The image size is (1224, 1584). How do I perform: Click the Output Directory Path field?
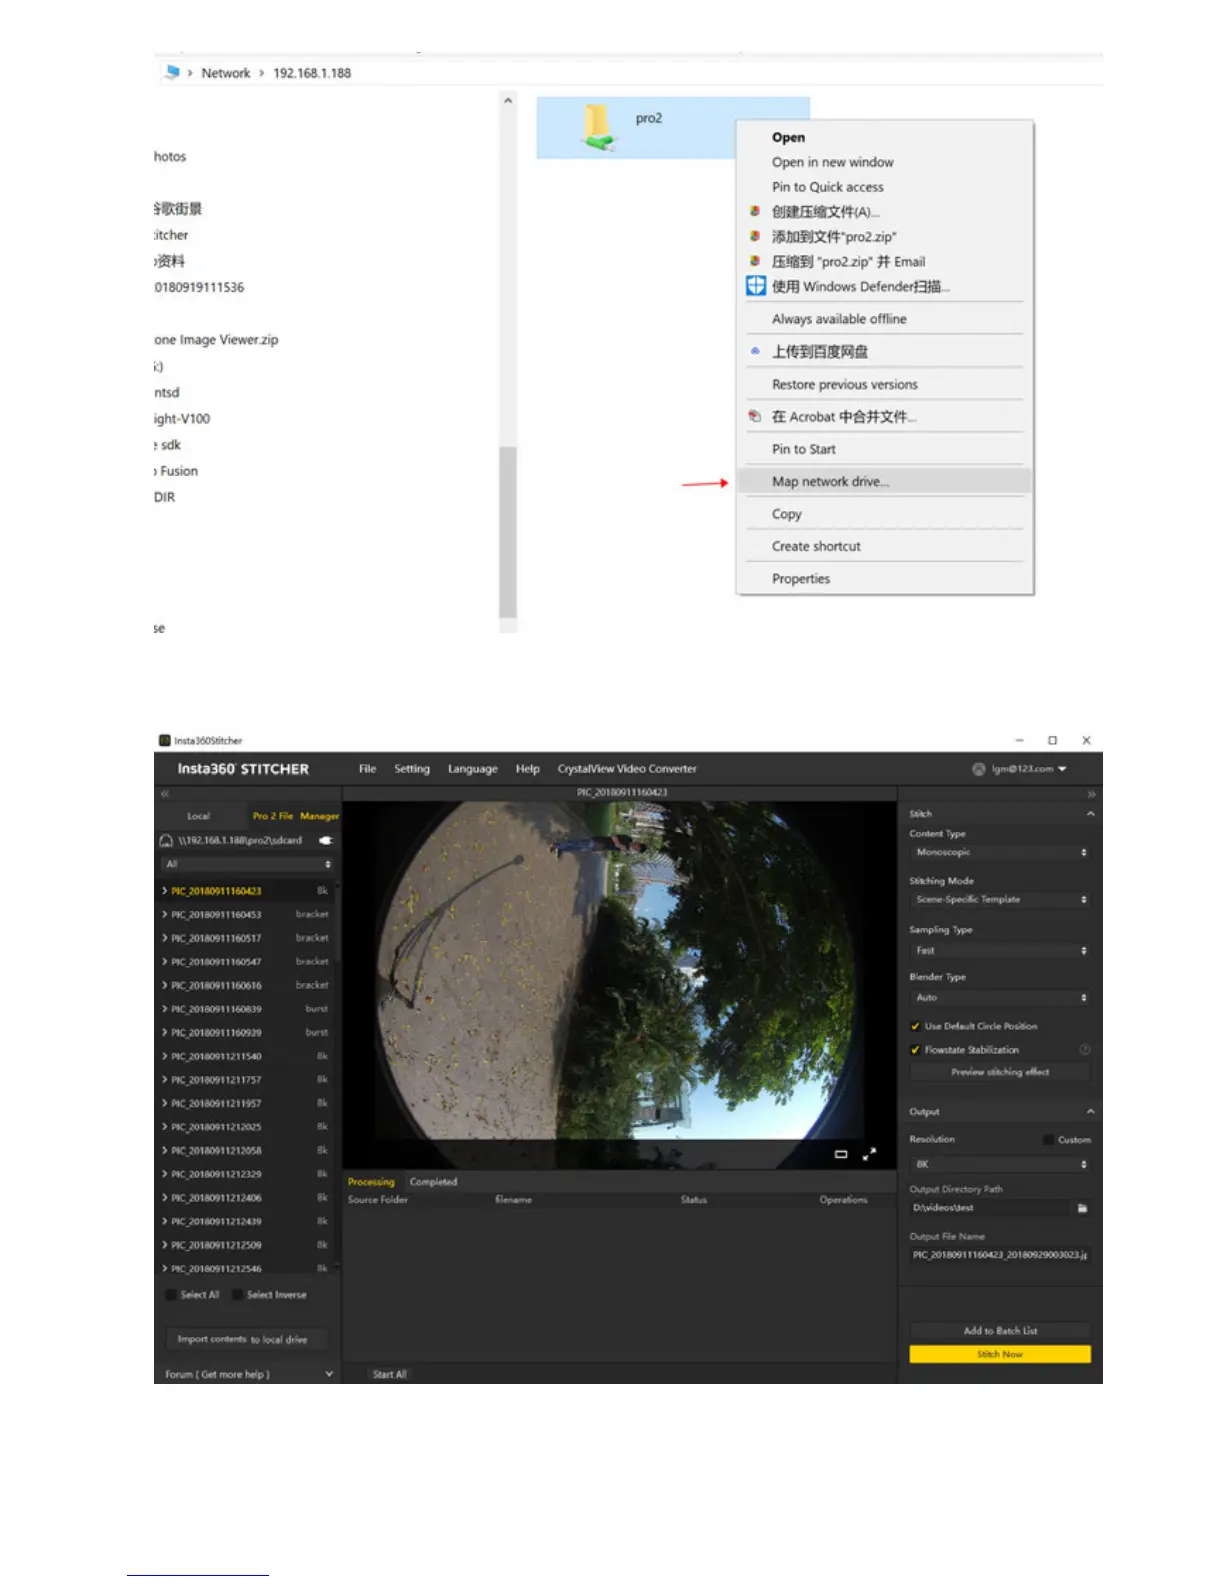990,1208
